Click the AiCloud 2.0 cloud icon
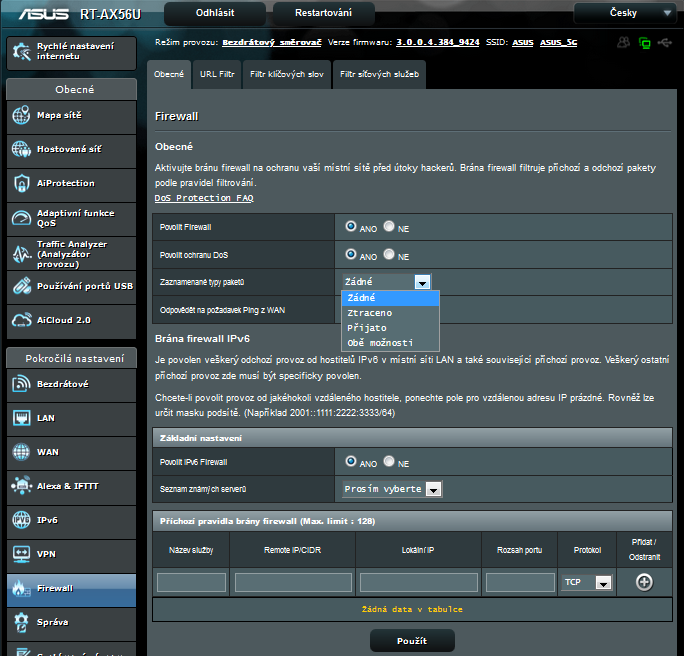684x656 pixels. tap(22, 320)
